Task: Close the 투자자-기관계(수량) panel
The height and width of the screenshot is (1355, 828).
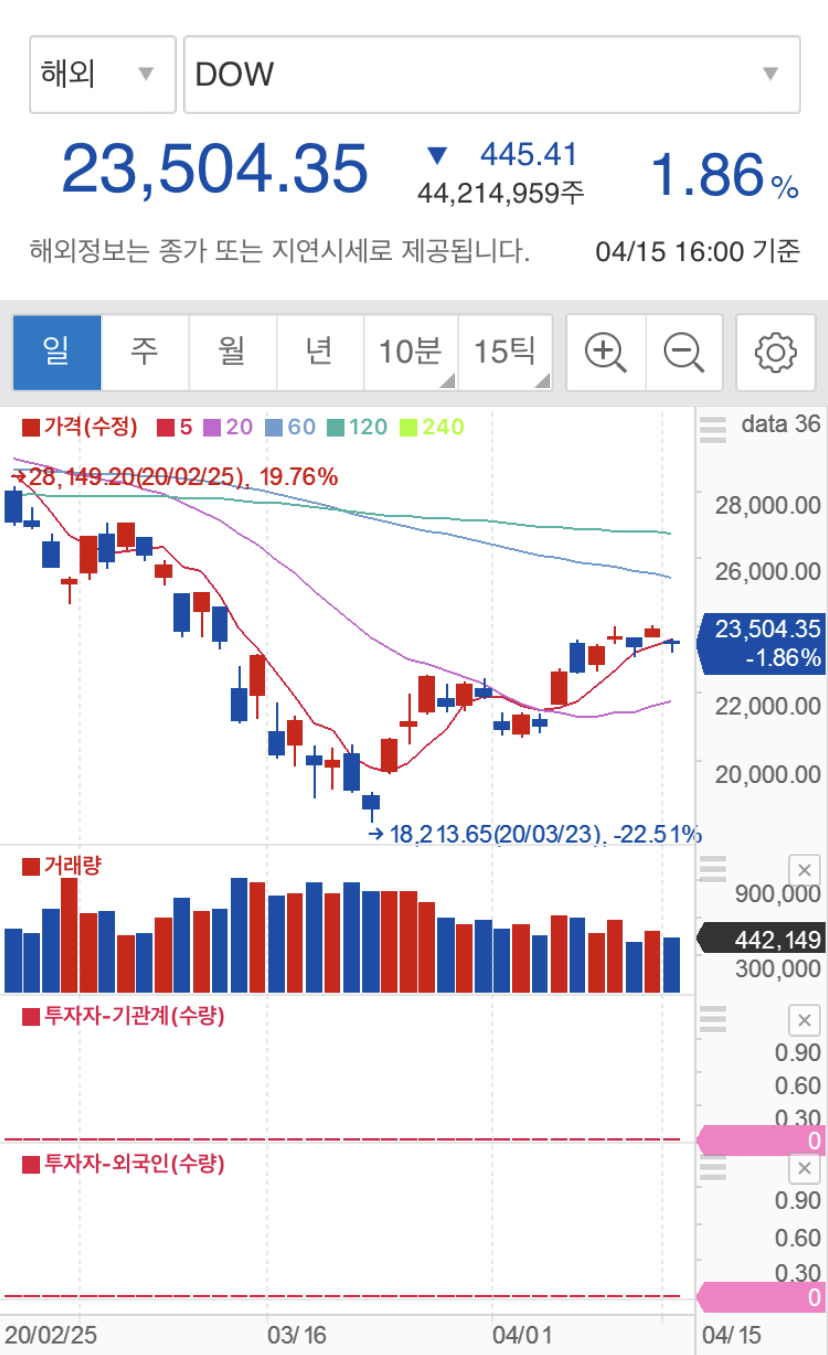Action: pos(805,1020)
